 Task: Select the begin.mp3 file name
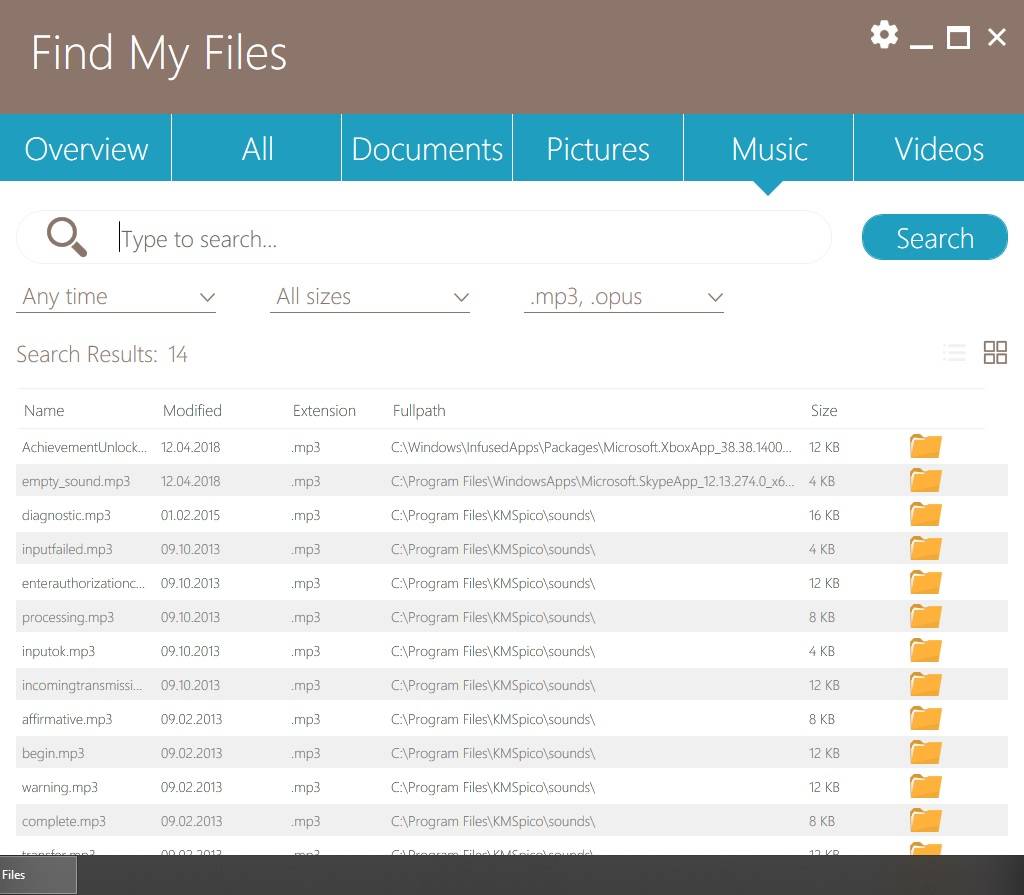click(x=53, y=753)
